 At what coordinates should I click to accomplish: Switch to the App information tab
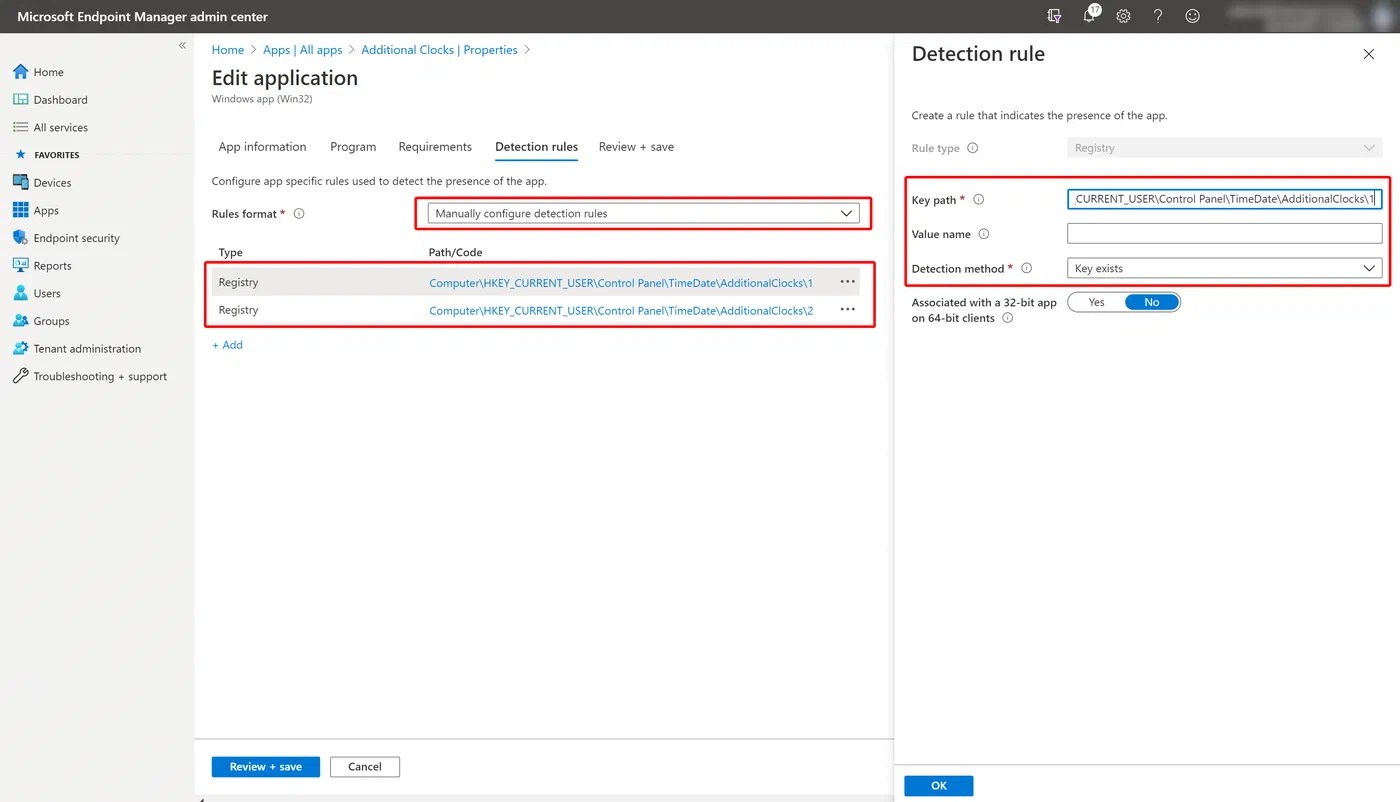coord(262,147)
